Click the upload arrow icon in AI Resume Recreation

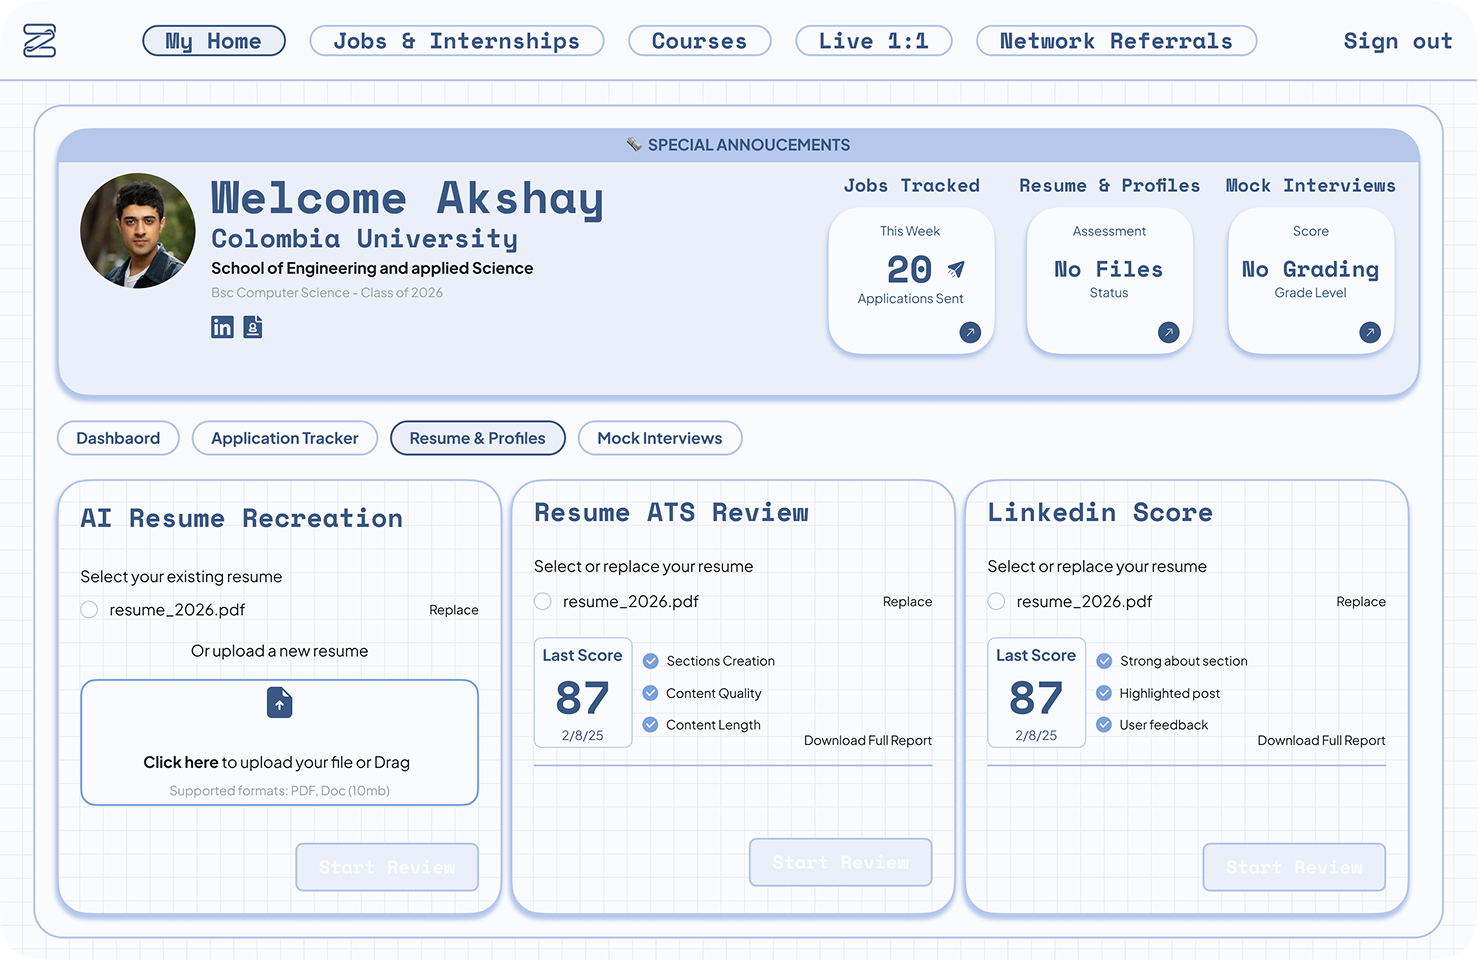click(x=279, y=703)
